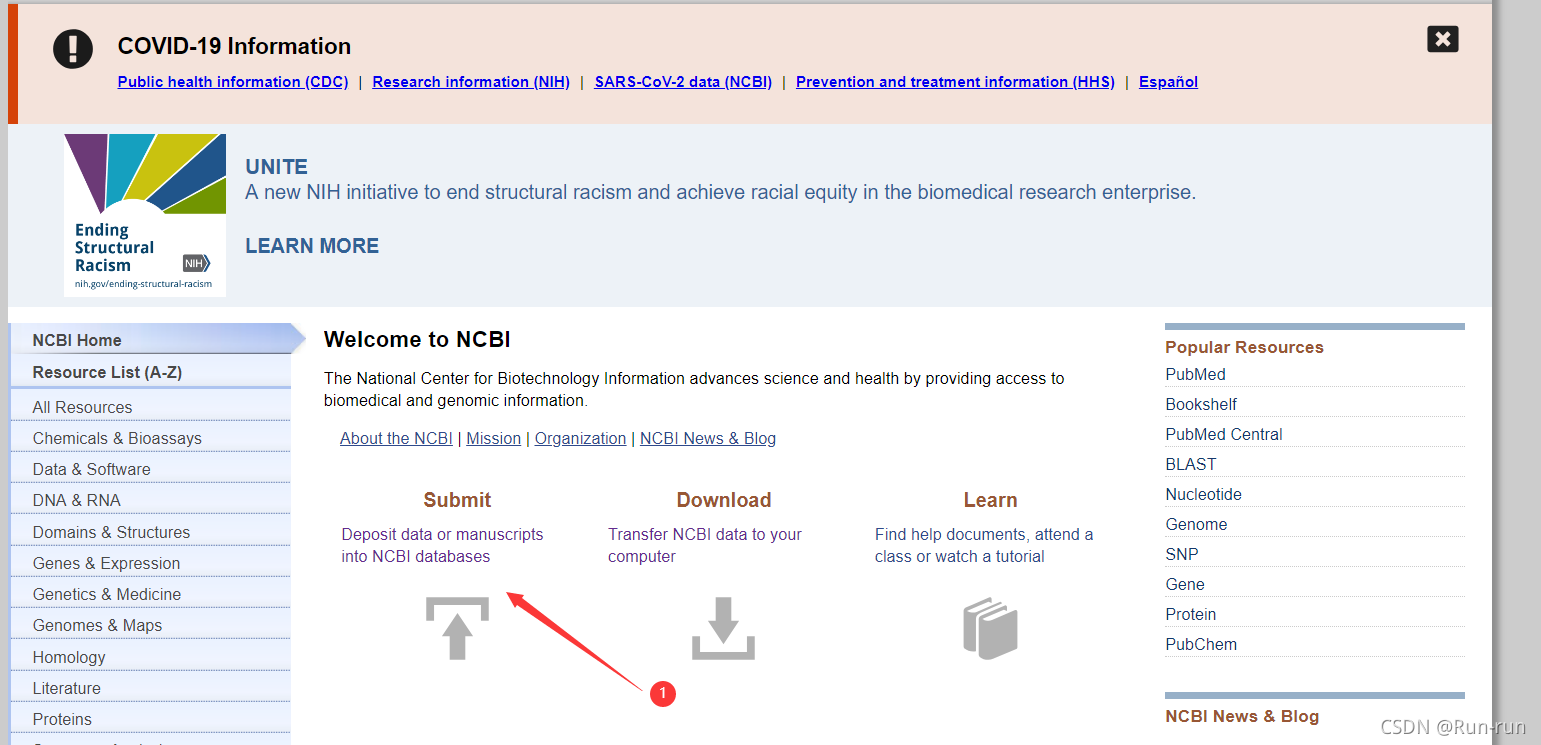Image resolution: width=1541 pixels, height=745 pixels.
Task: Click the Download arrow tray icon
Action: click(723, 628)
